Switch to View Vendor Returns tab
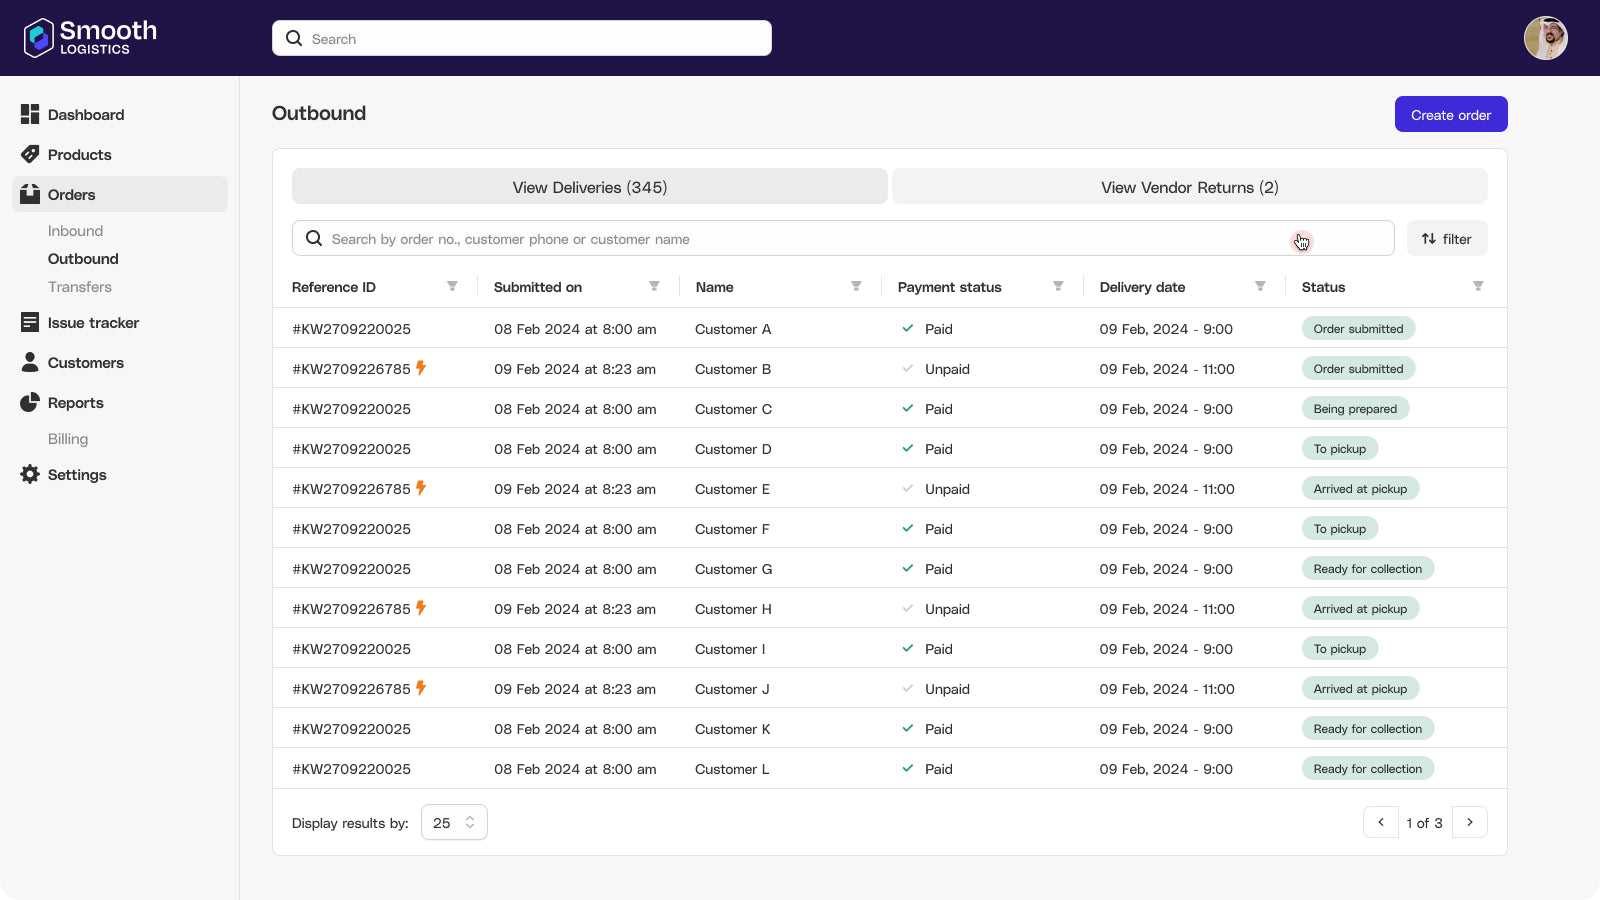 1189,187
